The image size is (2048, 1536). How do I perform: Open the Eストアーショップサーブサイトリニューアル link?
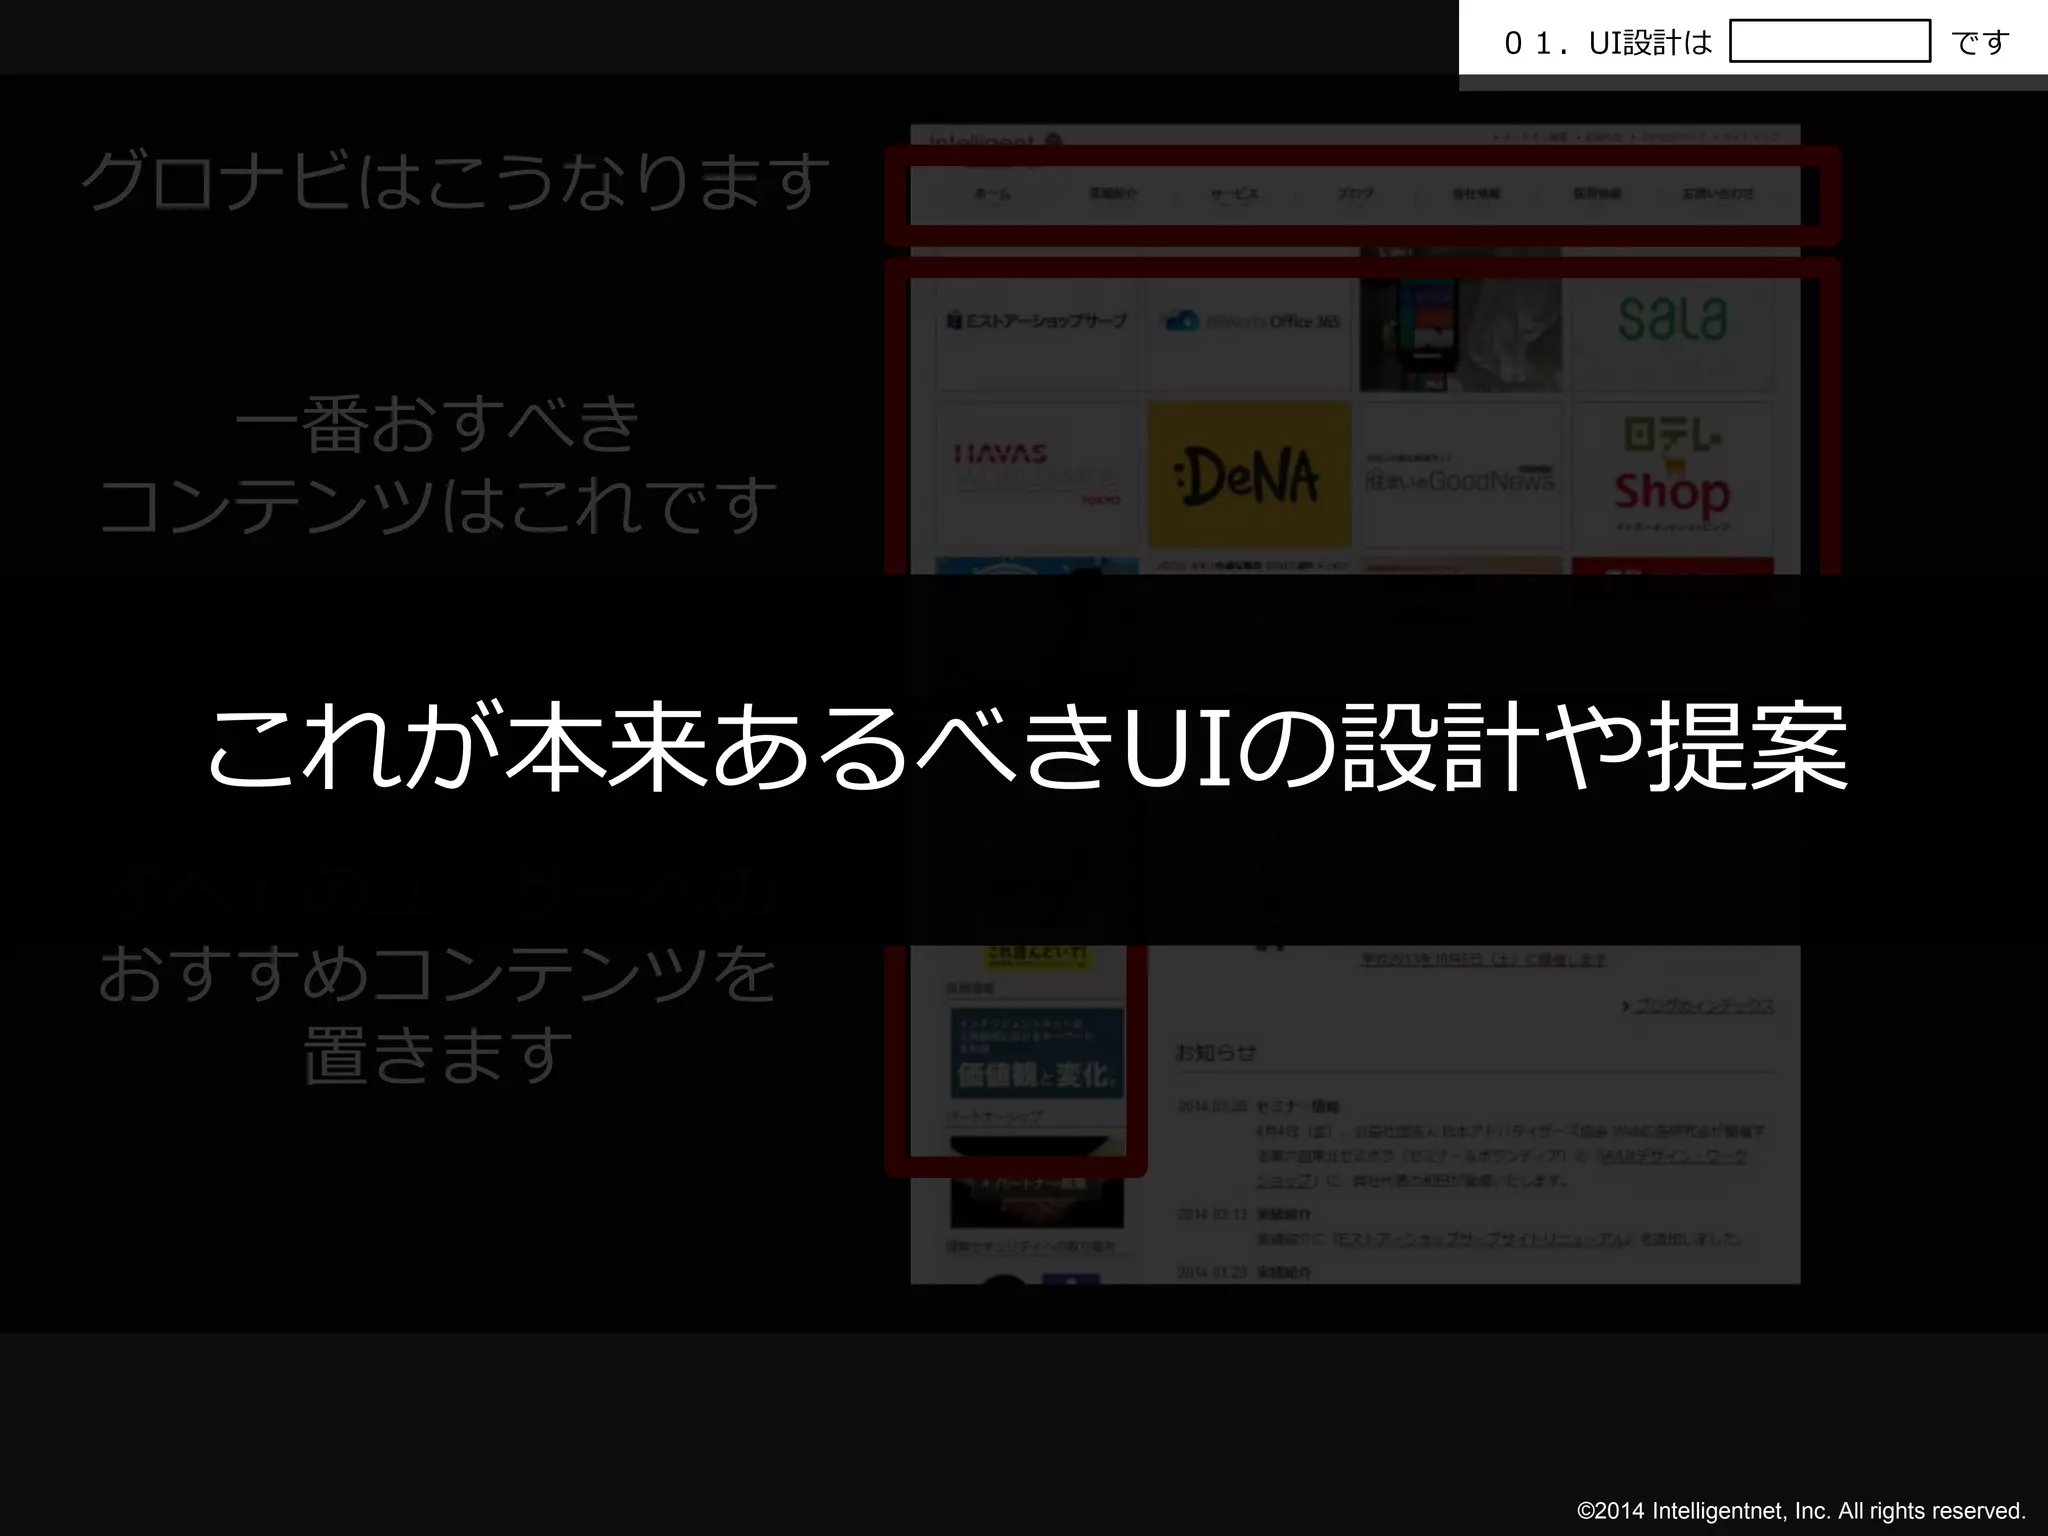1484,1239
